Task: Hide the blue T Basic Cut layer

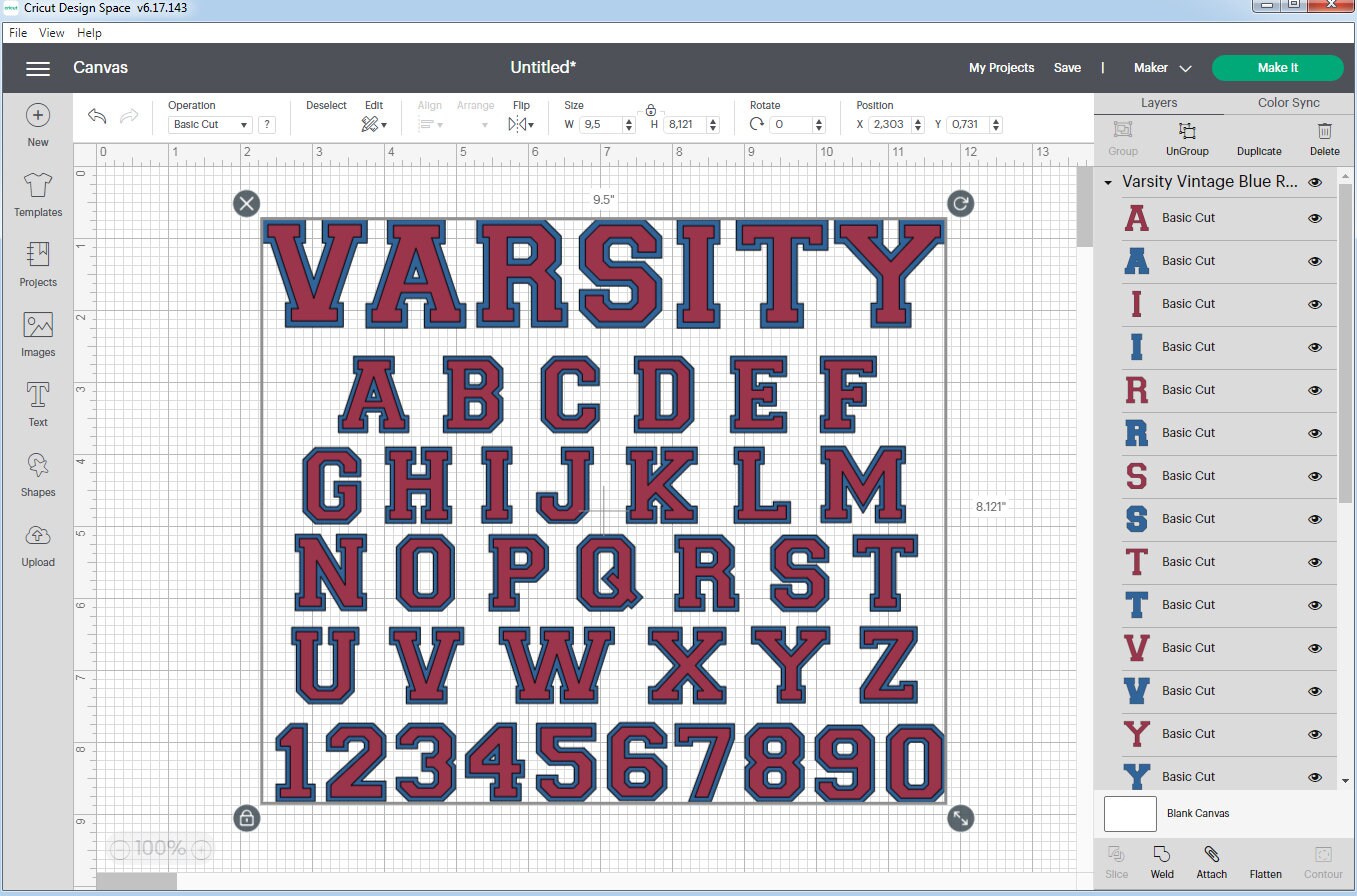Action: (x=1314, y=604)
